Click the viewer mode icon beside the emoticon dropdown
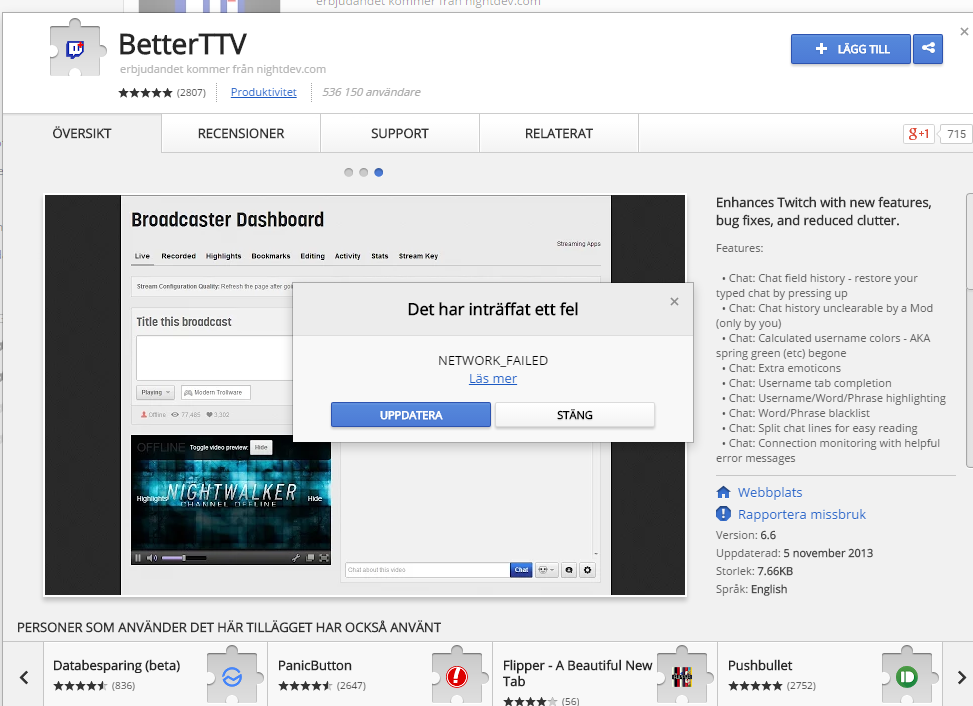This screenshot has height=706, width=973. coord(569,570)
